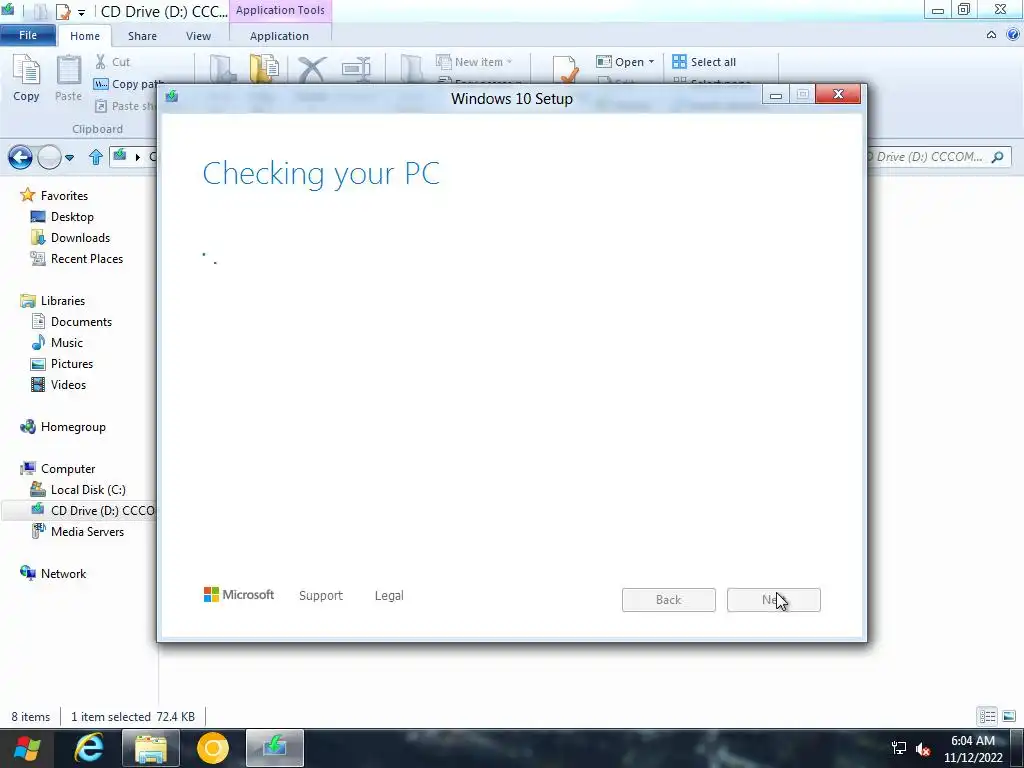The height and width of the screenshot is (768, 1024).
Task: Open Quick Access Toolbar customize dropdown
Action: pyautogui.click(x=82, y=12)
